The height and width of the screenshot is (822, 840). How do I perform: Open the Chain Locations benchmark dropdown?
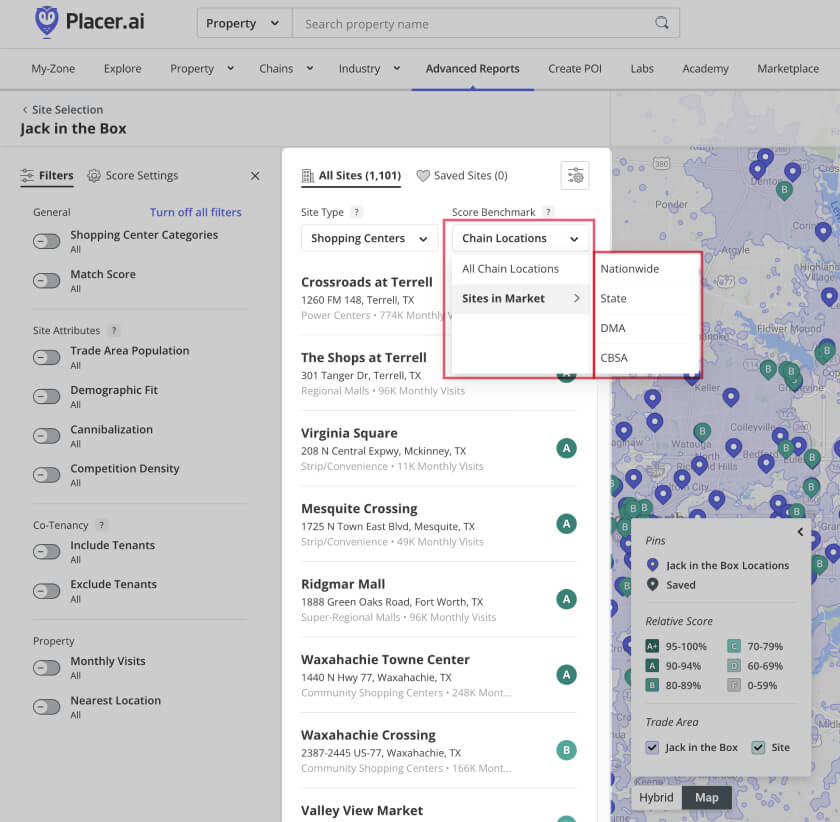(x=520, y=238)
